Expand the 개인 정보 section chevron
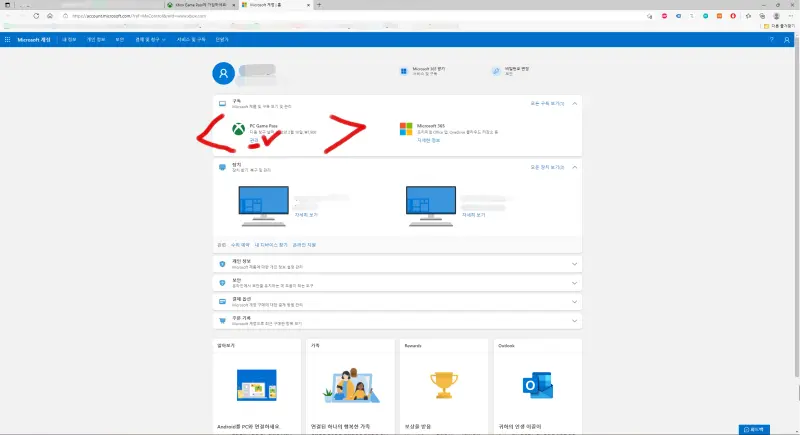The width and height of the screenshot is (800, 435). tap(574, 264)
